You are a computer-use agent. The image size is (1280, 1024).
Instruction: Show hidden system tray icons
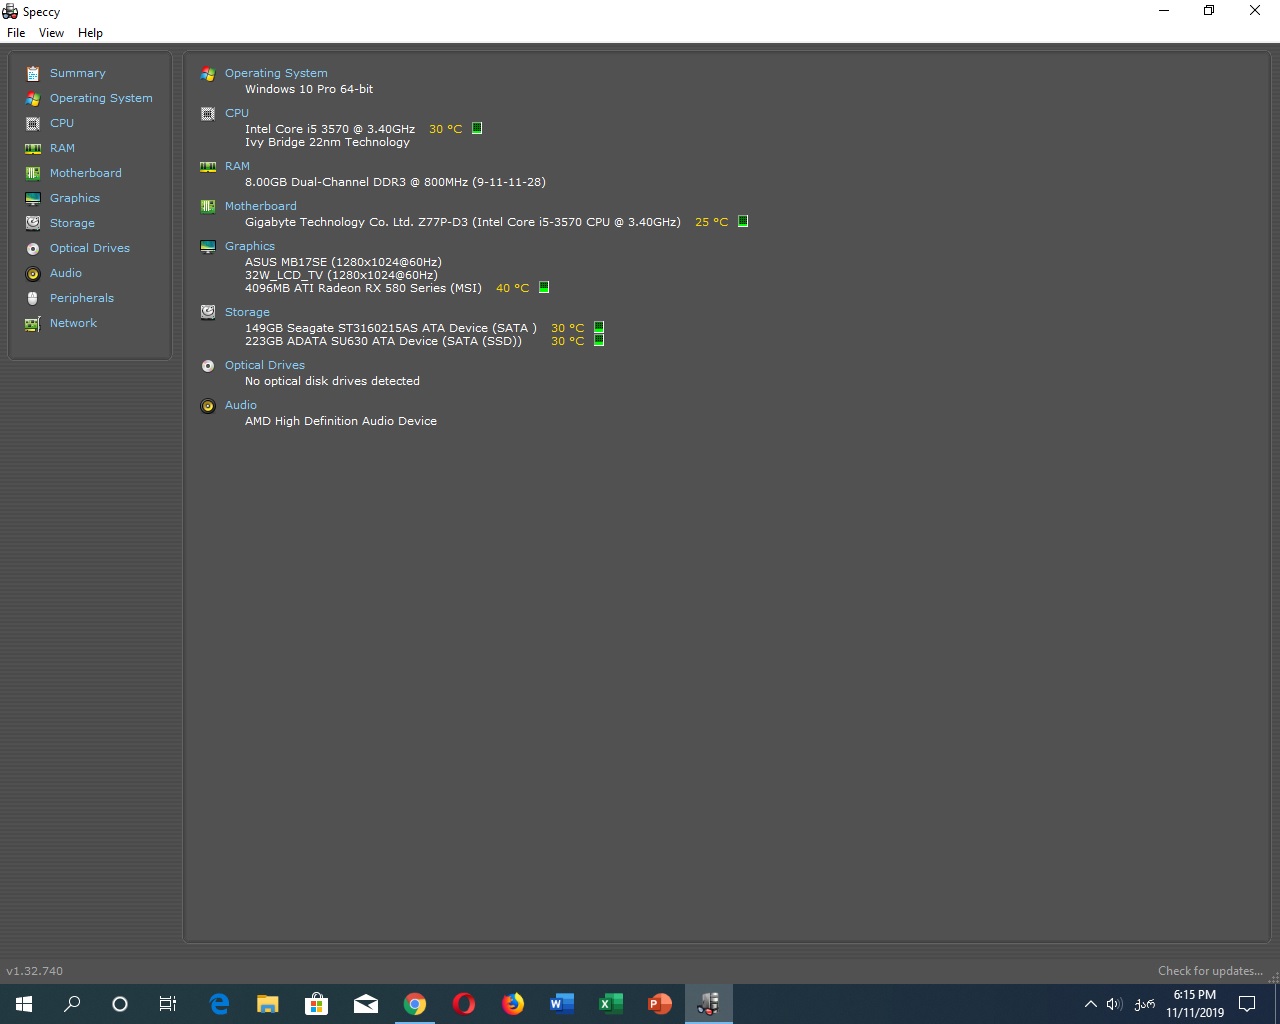click(1091, 1004)
